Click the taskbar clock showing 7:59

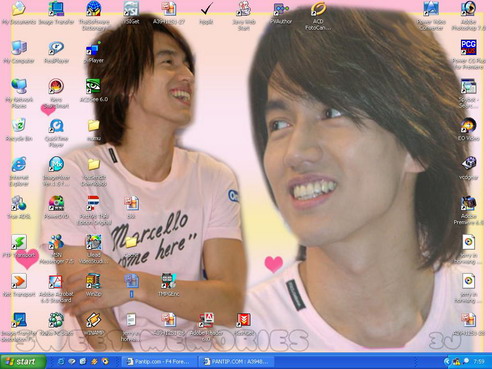[479, 362]
